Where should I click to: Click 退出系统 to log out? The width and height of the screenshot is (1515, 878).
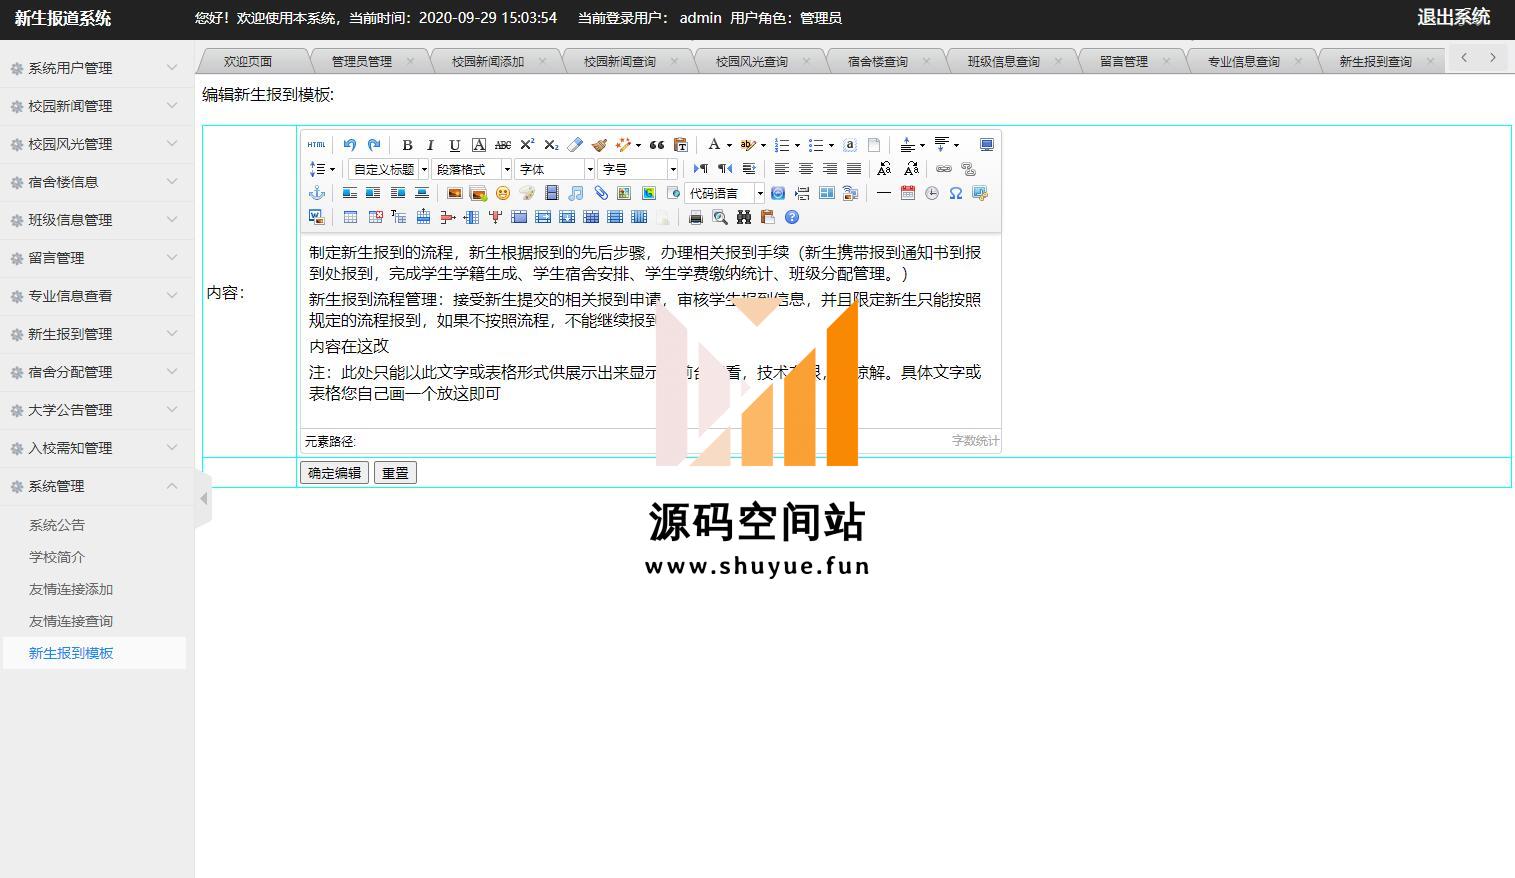coord(1453,17)
